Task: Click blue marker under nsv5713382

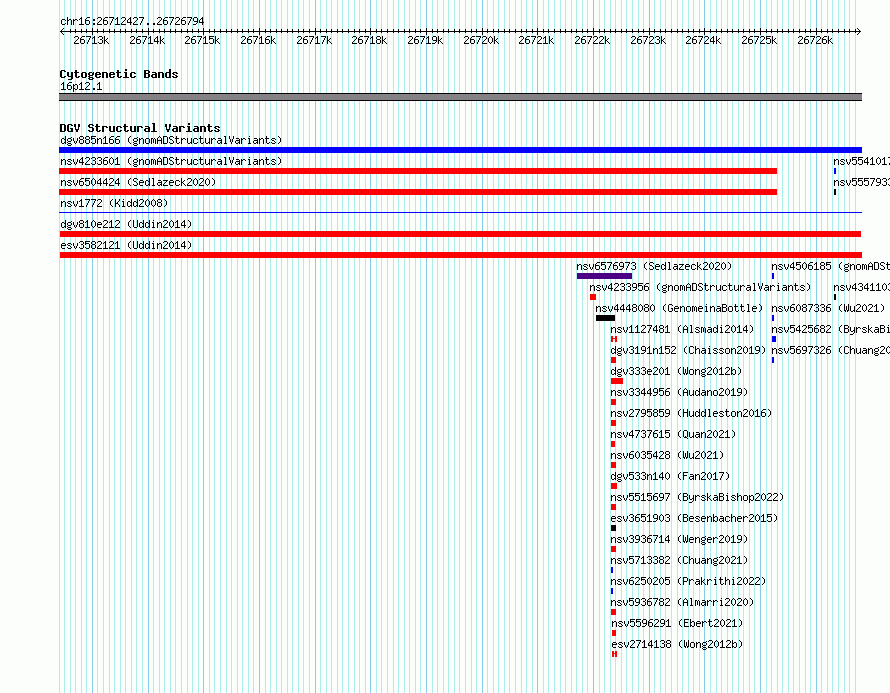Action: [x=612, y=570]
